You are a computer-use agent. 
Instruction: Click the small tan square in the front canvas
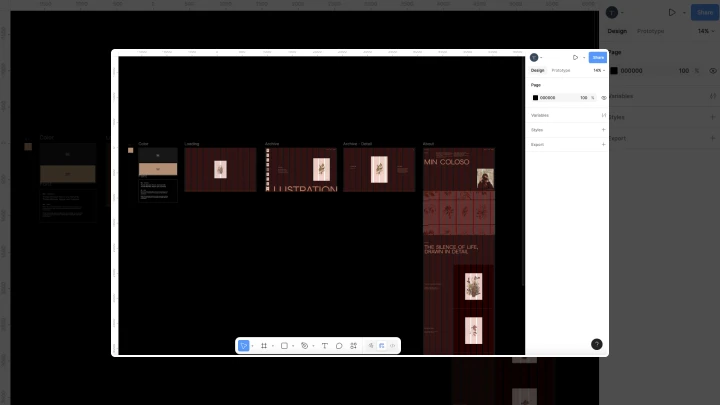pos(130,150)
